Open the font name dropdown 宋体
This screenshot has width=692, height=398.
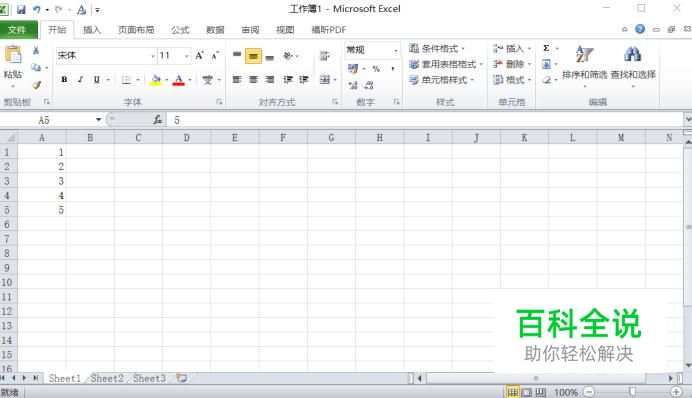[153, 56]
